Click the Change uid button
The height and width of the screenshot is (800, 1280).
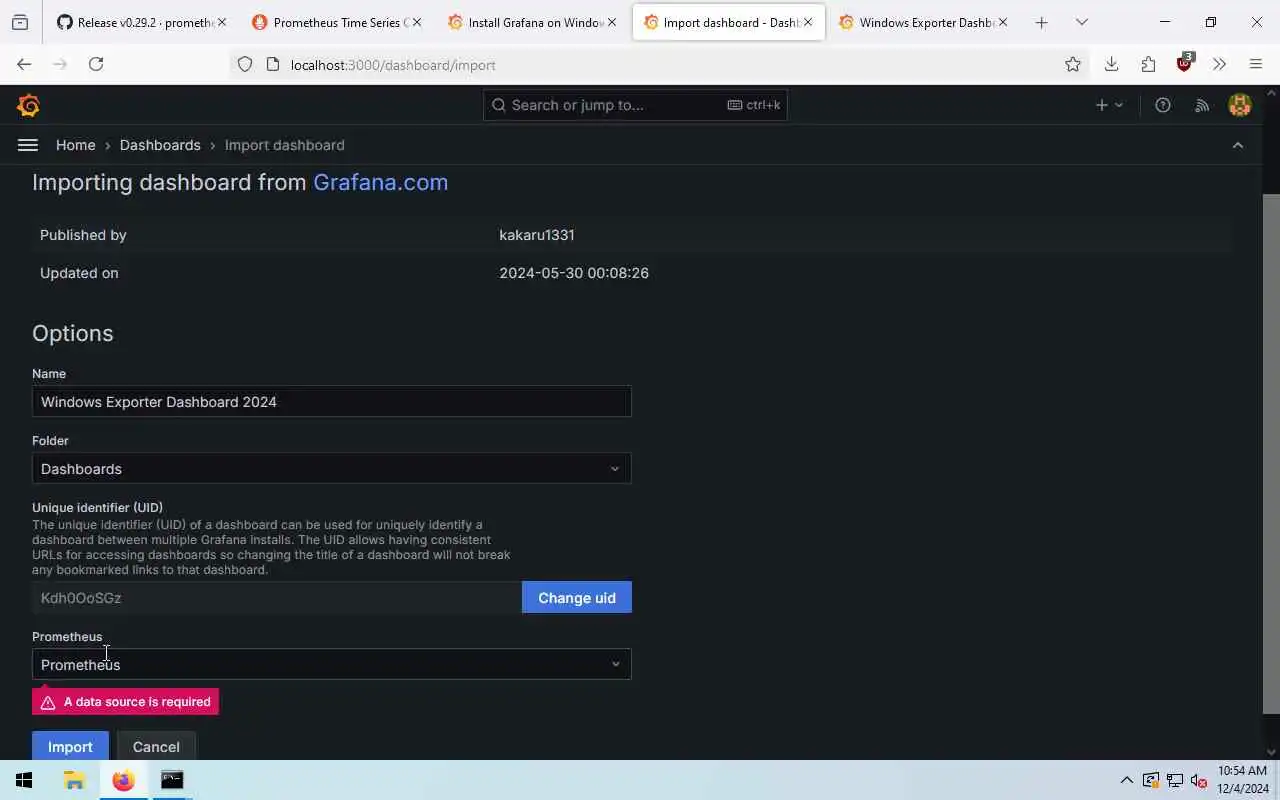click(x=577, y=597)
